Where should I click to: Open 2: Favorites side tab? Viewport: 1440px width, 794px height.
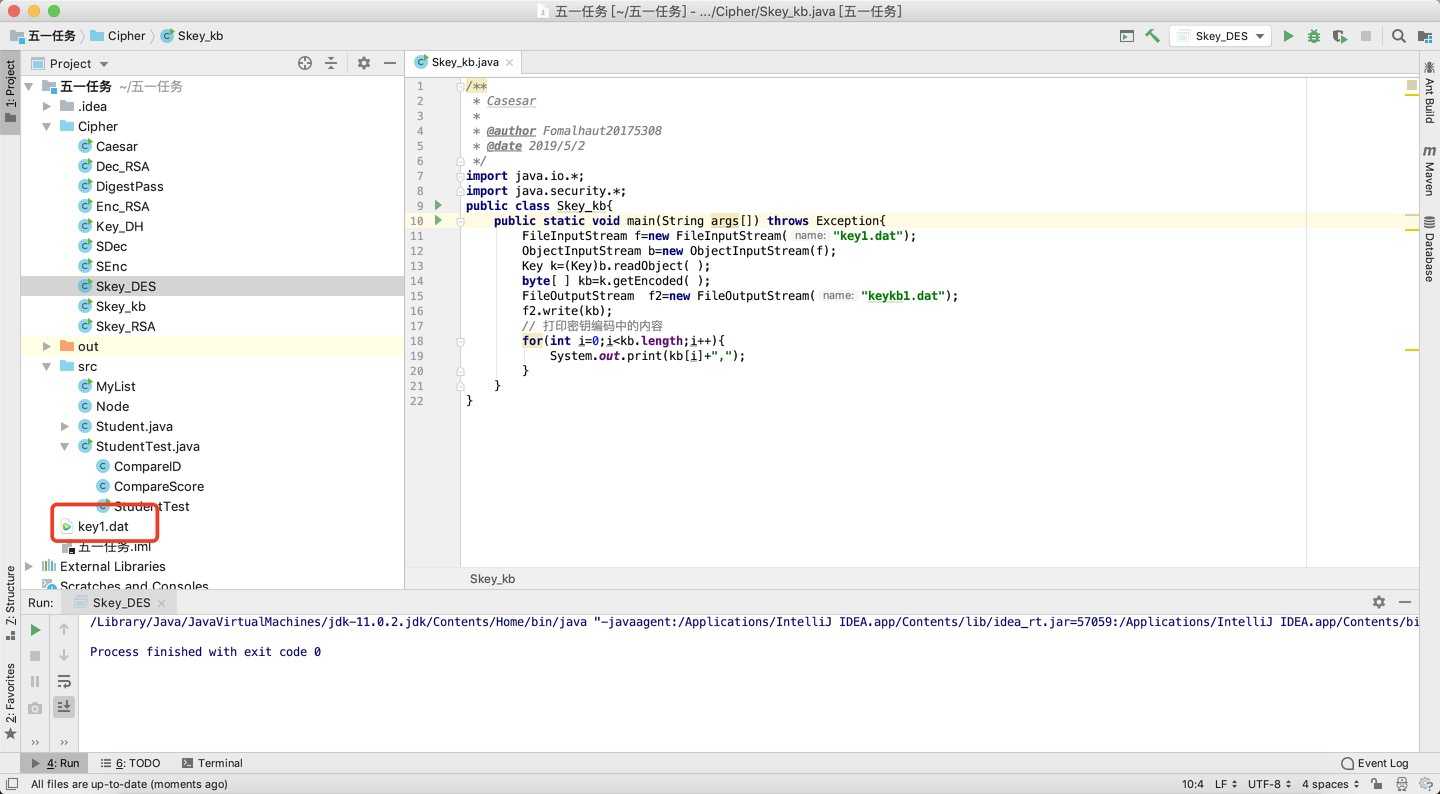(10, 701)
